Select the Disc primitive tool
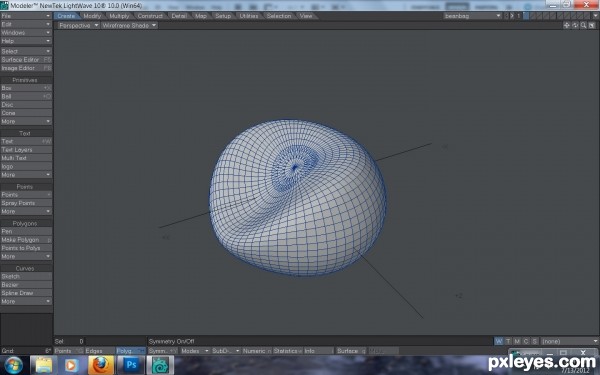This screenshot has height=375, width=600. (x=26, y=104)
